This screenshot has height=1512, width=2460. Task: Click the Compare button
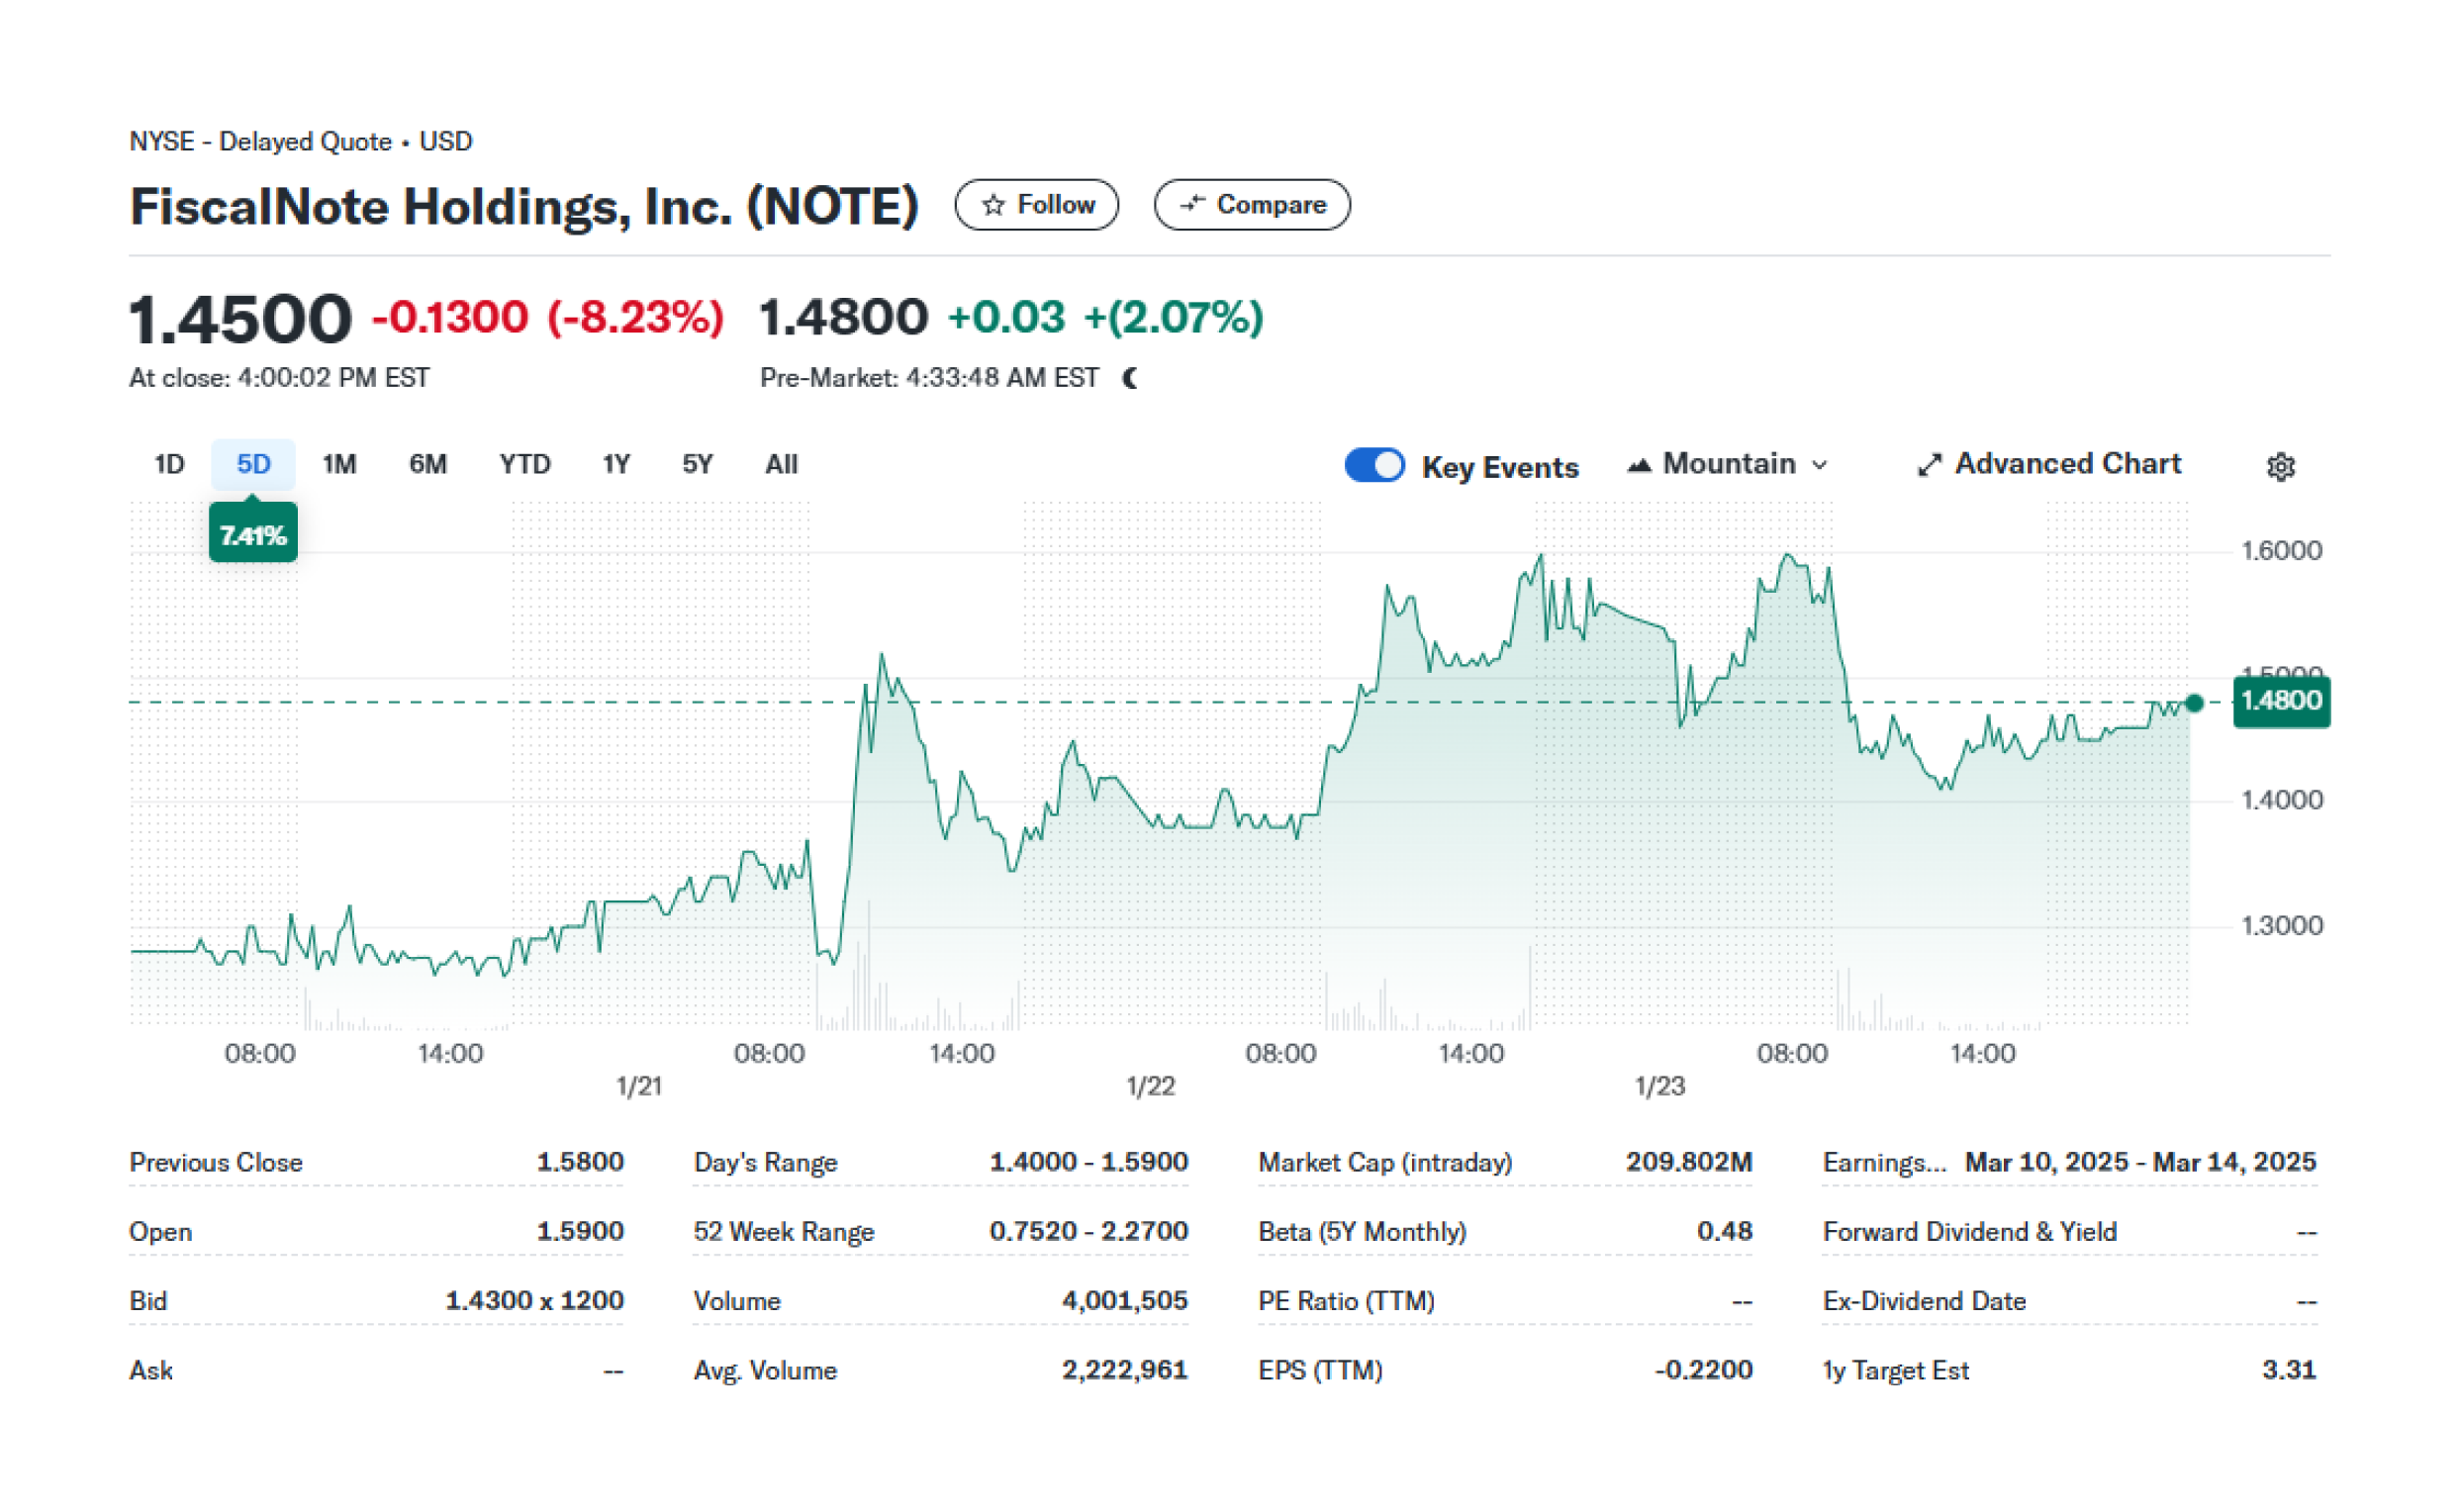click(x=1251, y=205)
